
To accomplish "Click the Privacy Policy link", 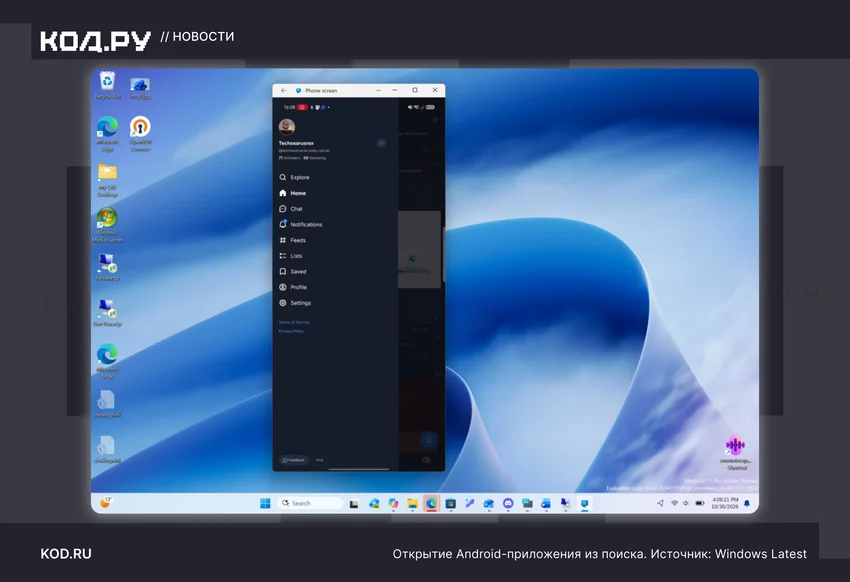I will 291,331.
